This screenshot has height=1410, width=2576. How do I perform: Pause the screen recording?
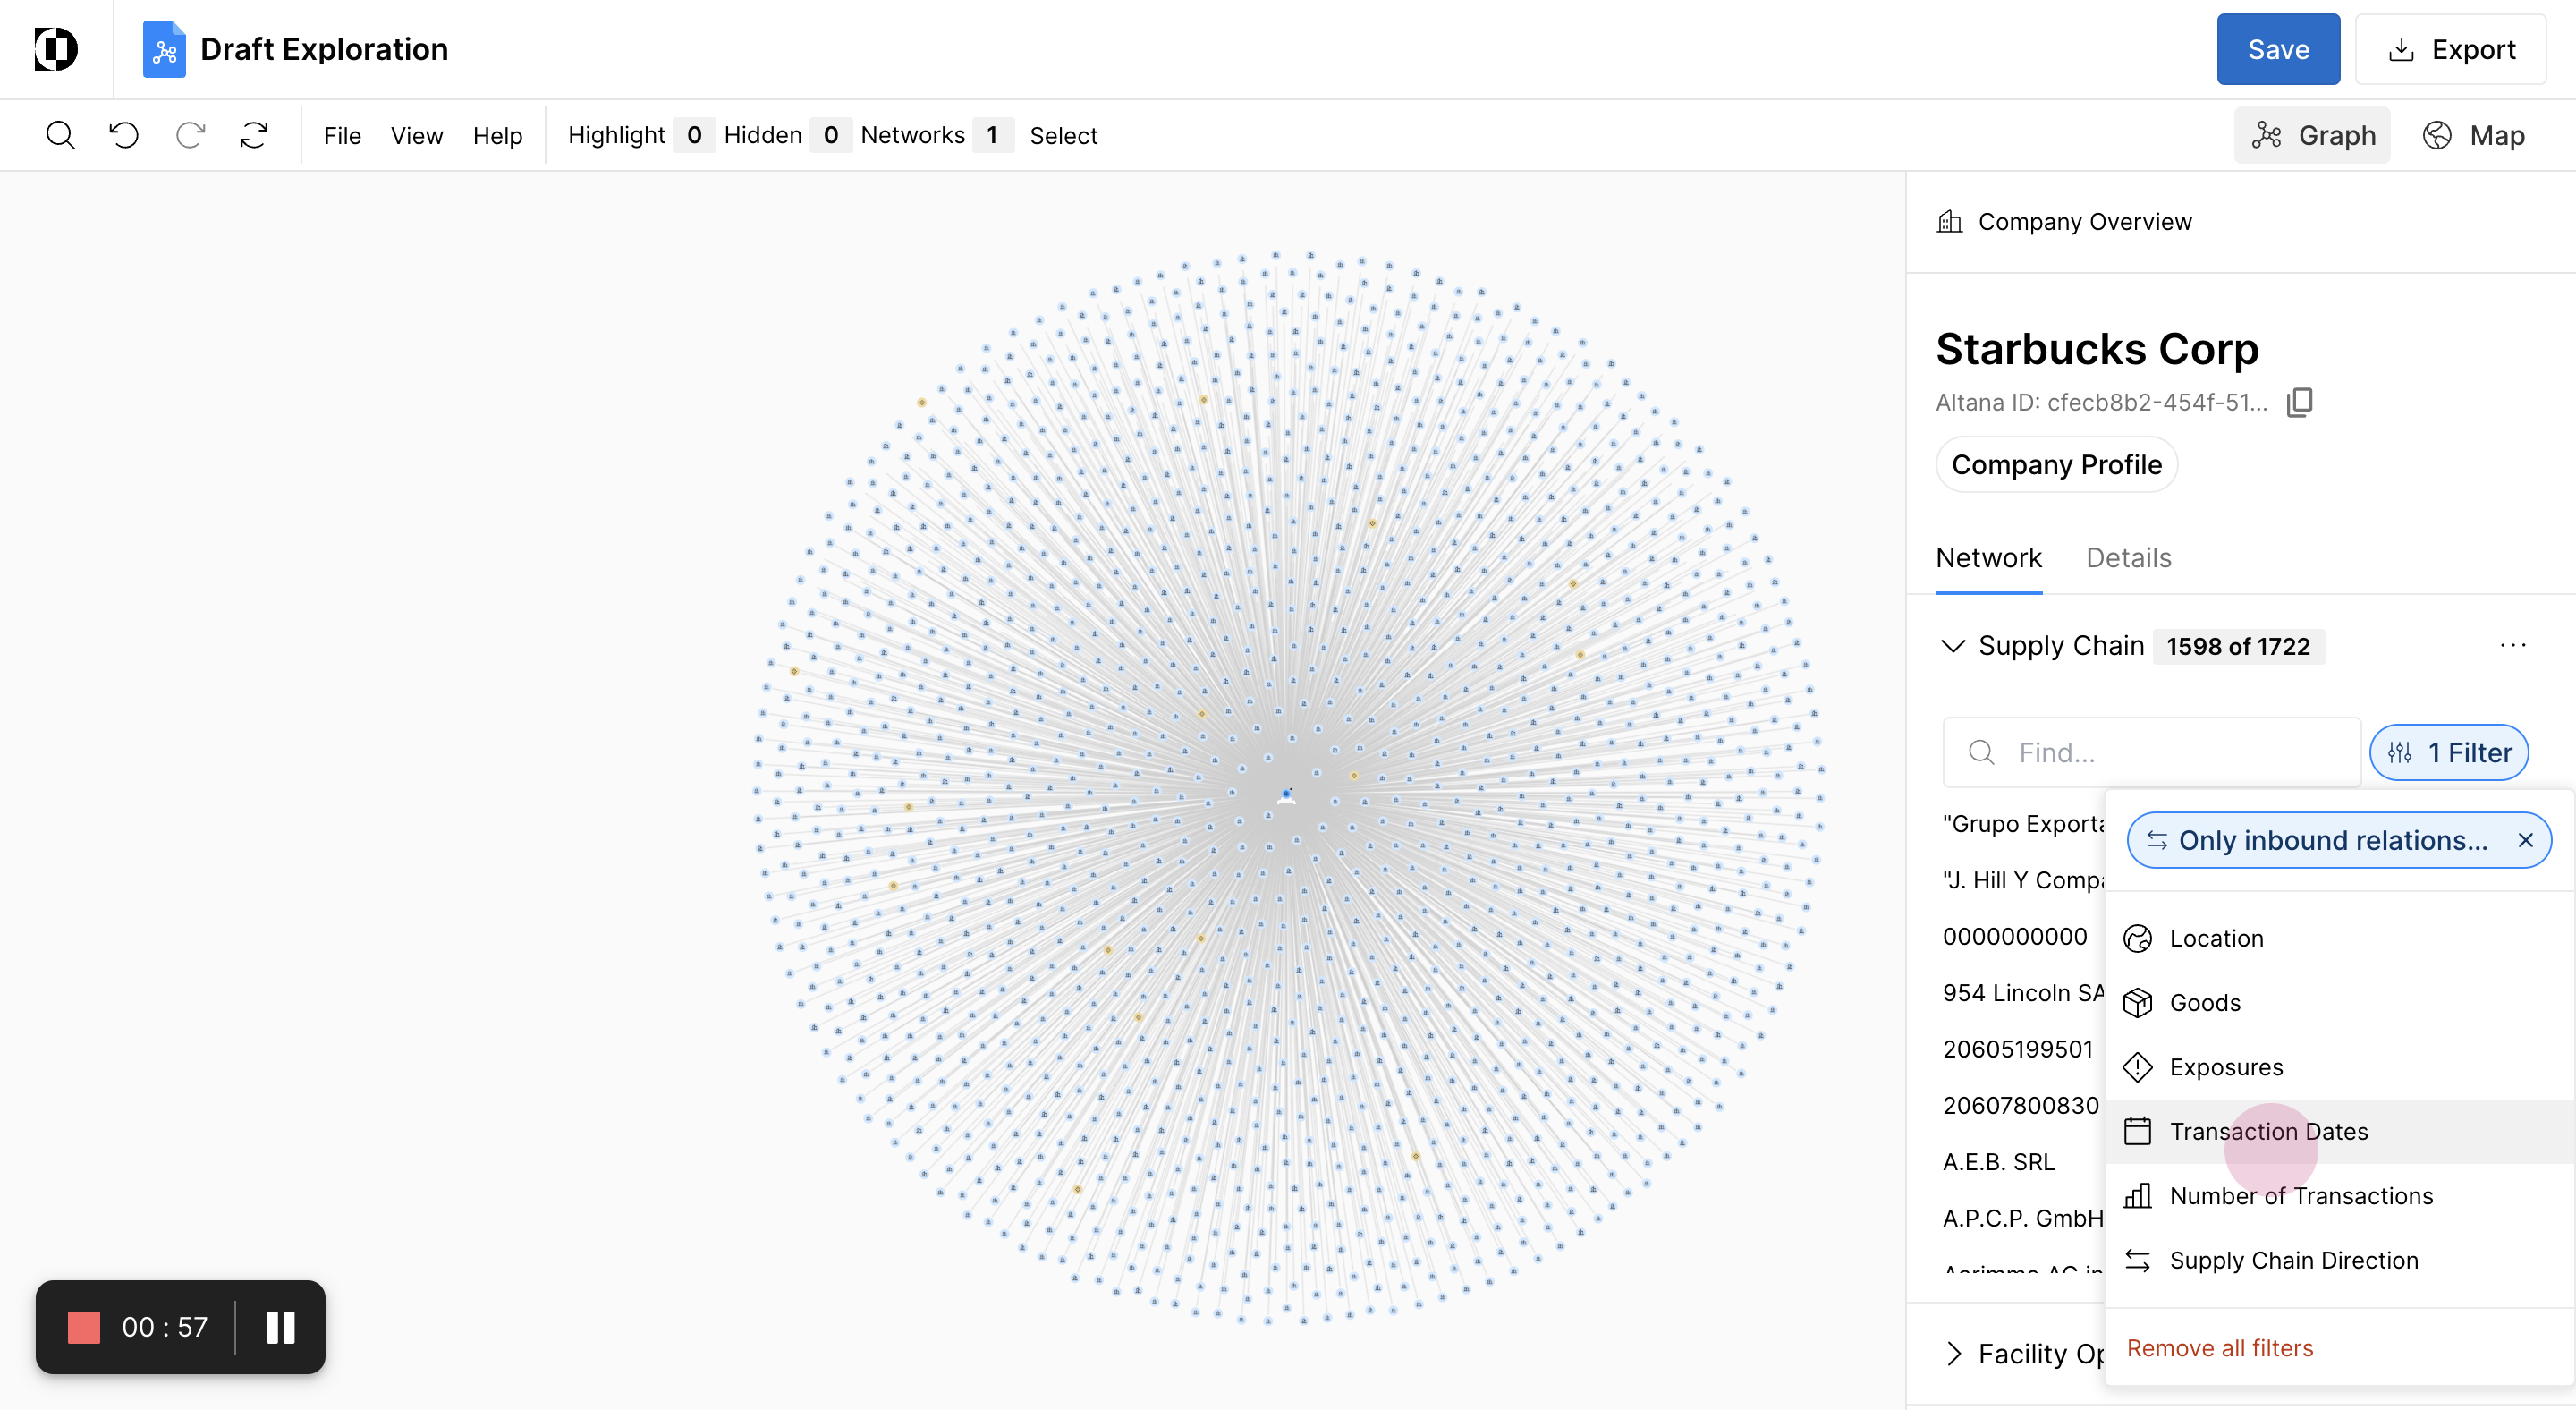click(x=280, y=1327)
